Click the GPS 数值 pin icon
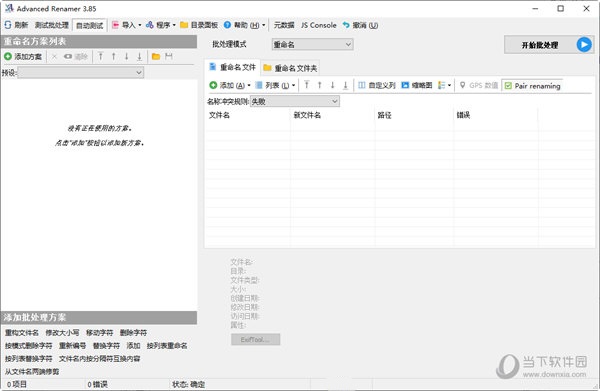The width and height of the screenshot is (600, 391). point(462,85)
